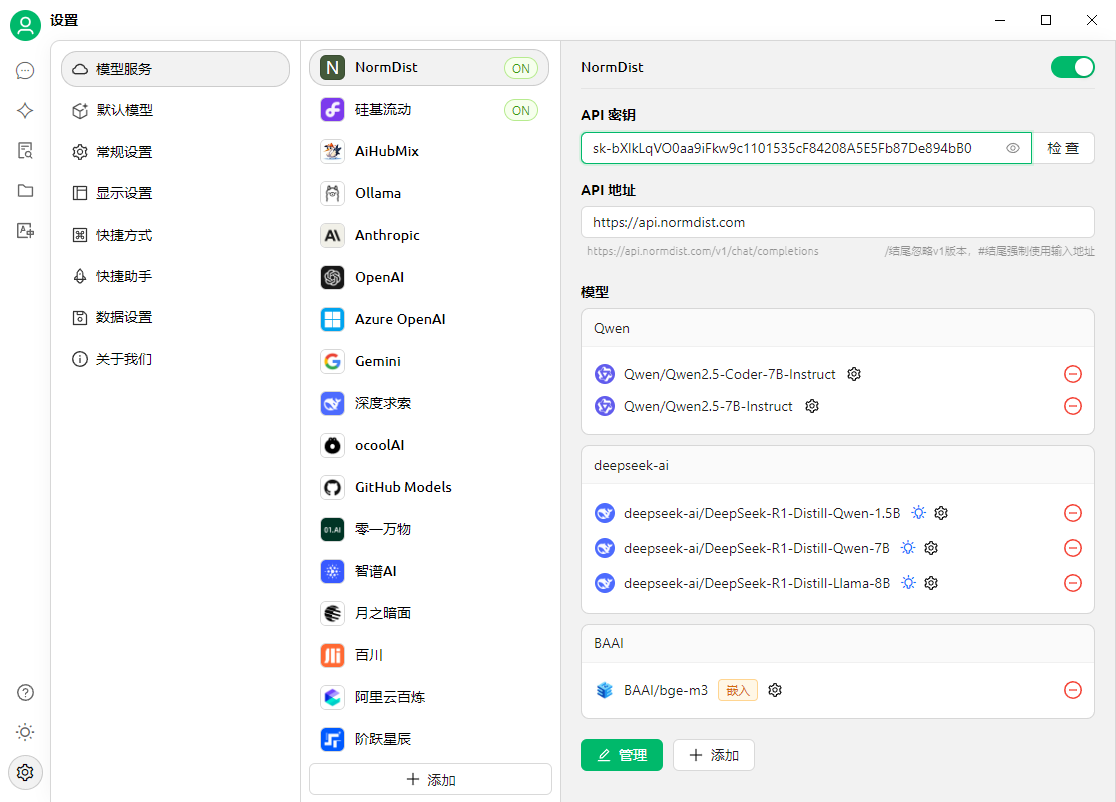This screenshot has height=802, width=1116.
Task: Click the API 地址 input field
Action: (838, 222)
